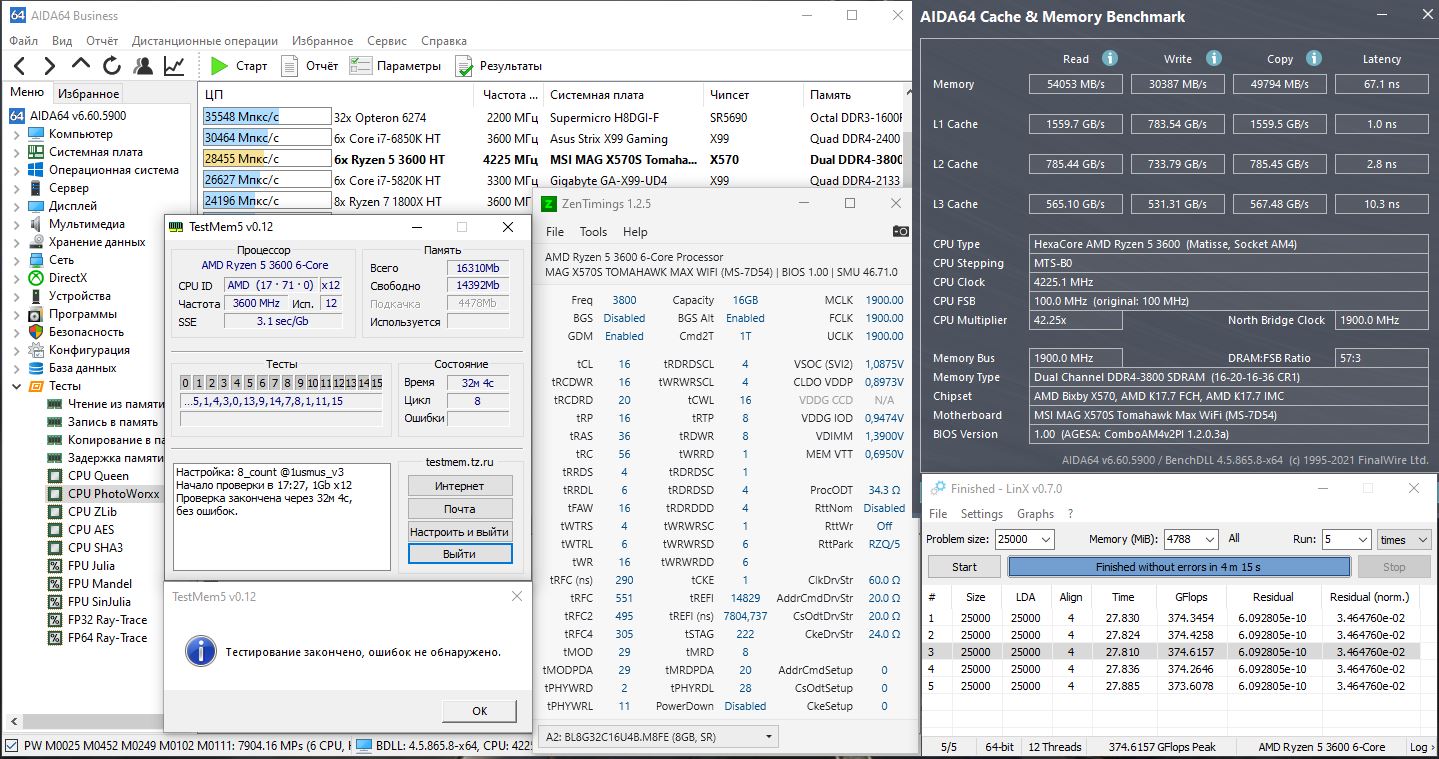Open Результаты from the AIDA64 toolbar
1439x759 pixels.
pyautogui.click(x=498, y=66)
